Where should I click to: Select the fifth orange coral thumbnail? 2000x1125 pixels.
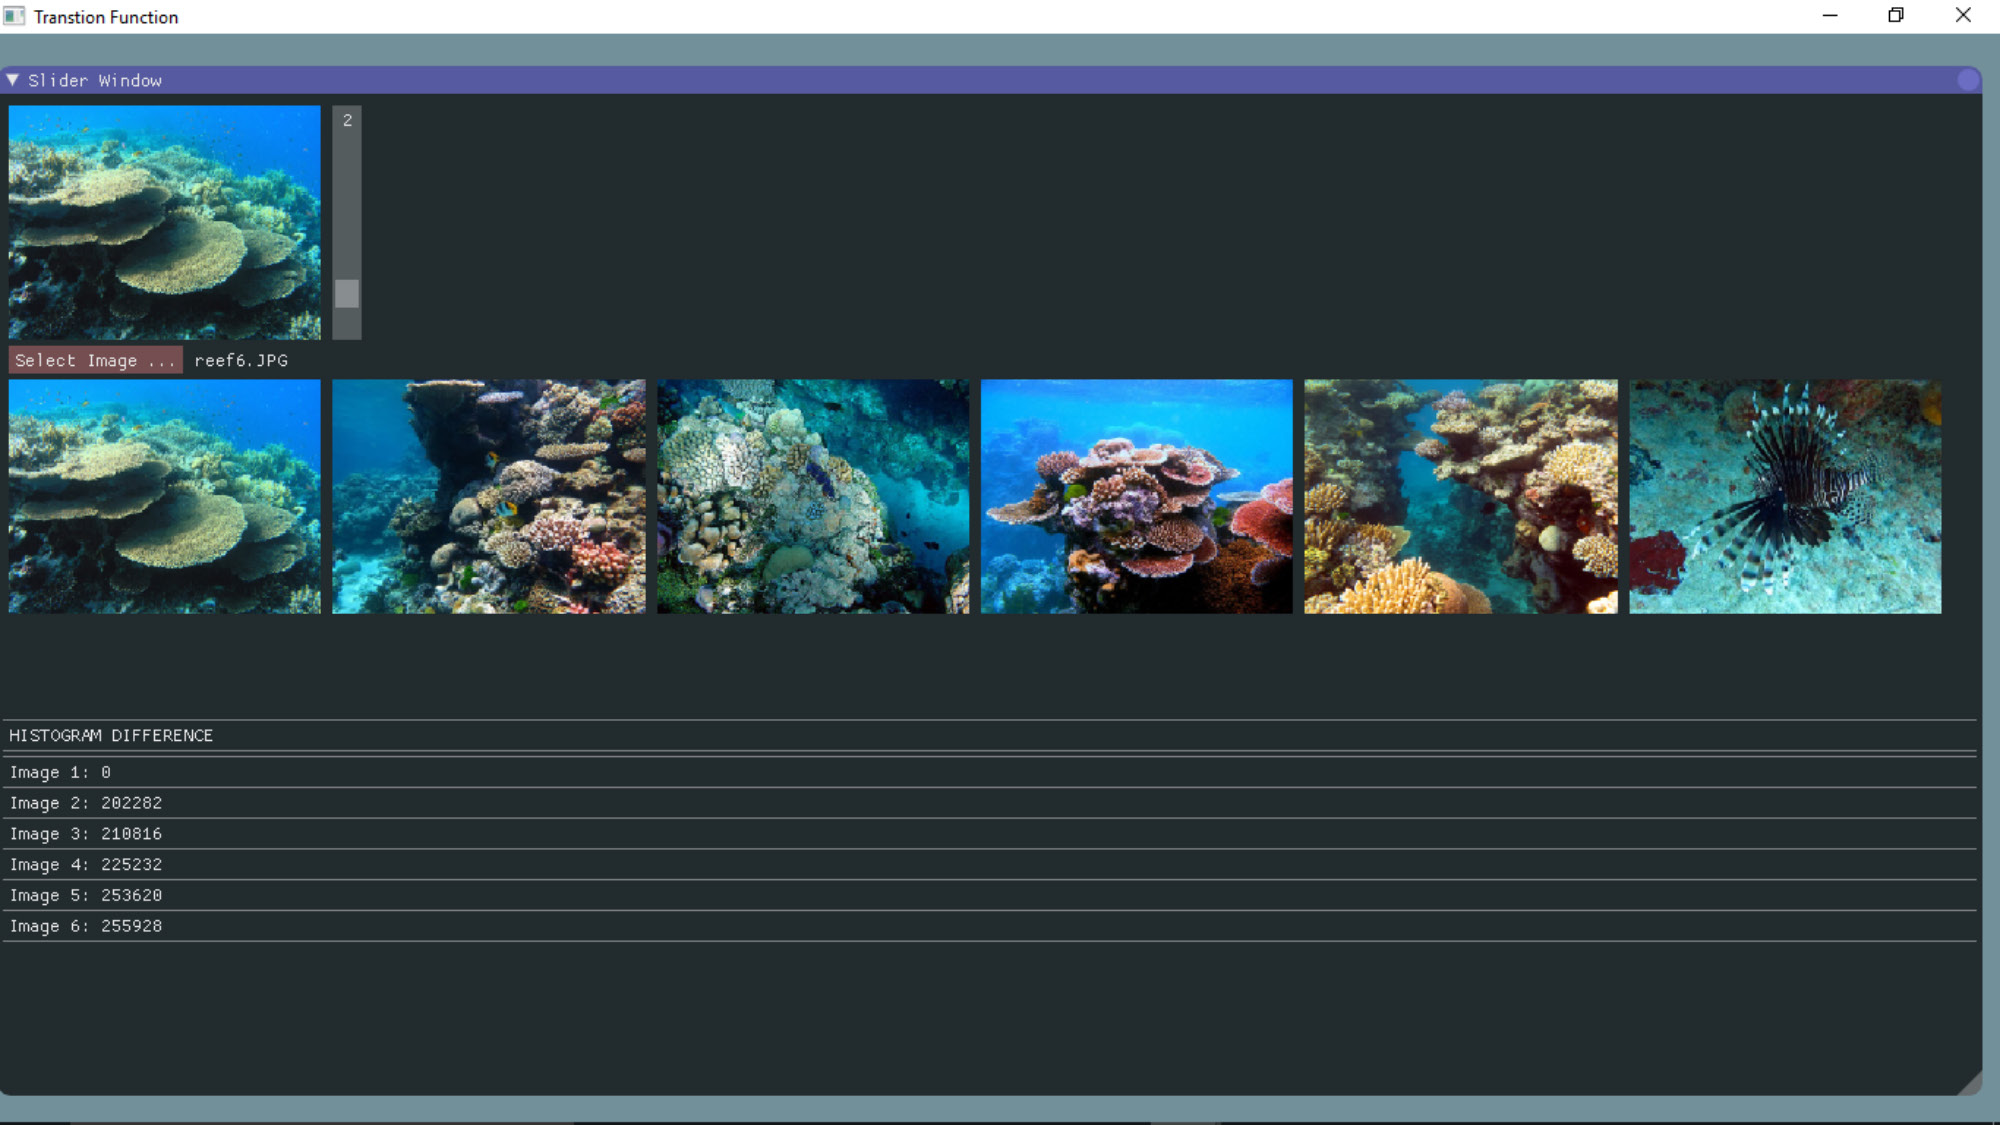1460,496
